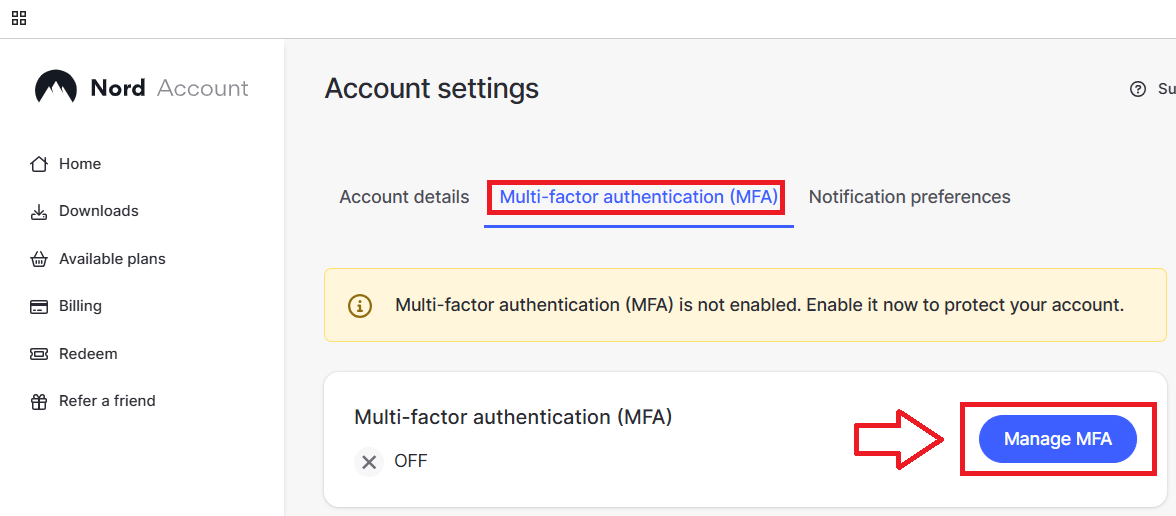Click the Available plans basket icon

(39, 260)
